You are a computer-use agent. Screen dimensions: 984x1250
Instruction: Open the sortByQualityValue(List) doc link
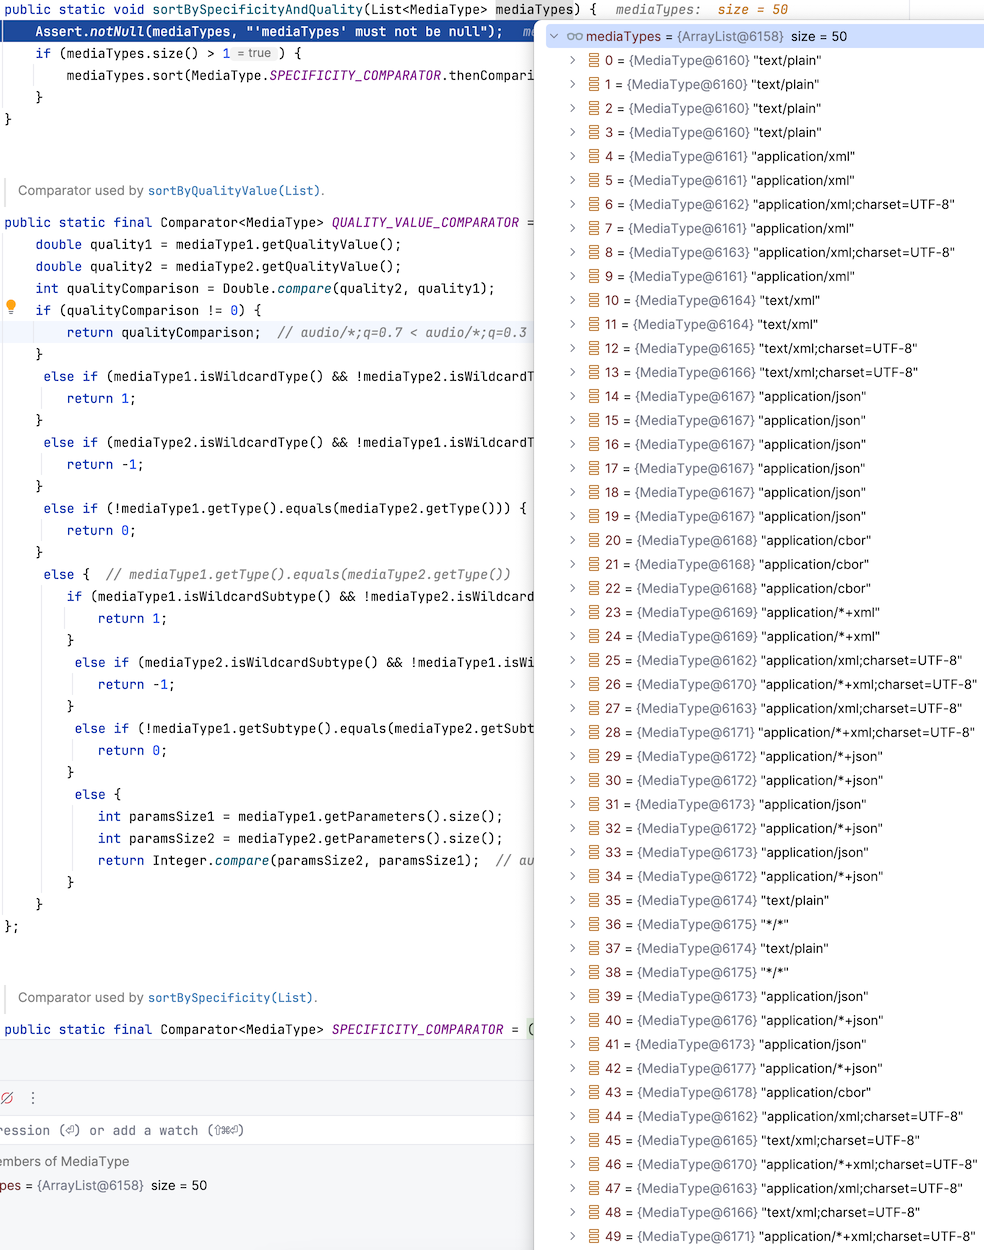click(234, 191)
